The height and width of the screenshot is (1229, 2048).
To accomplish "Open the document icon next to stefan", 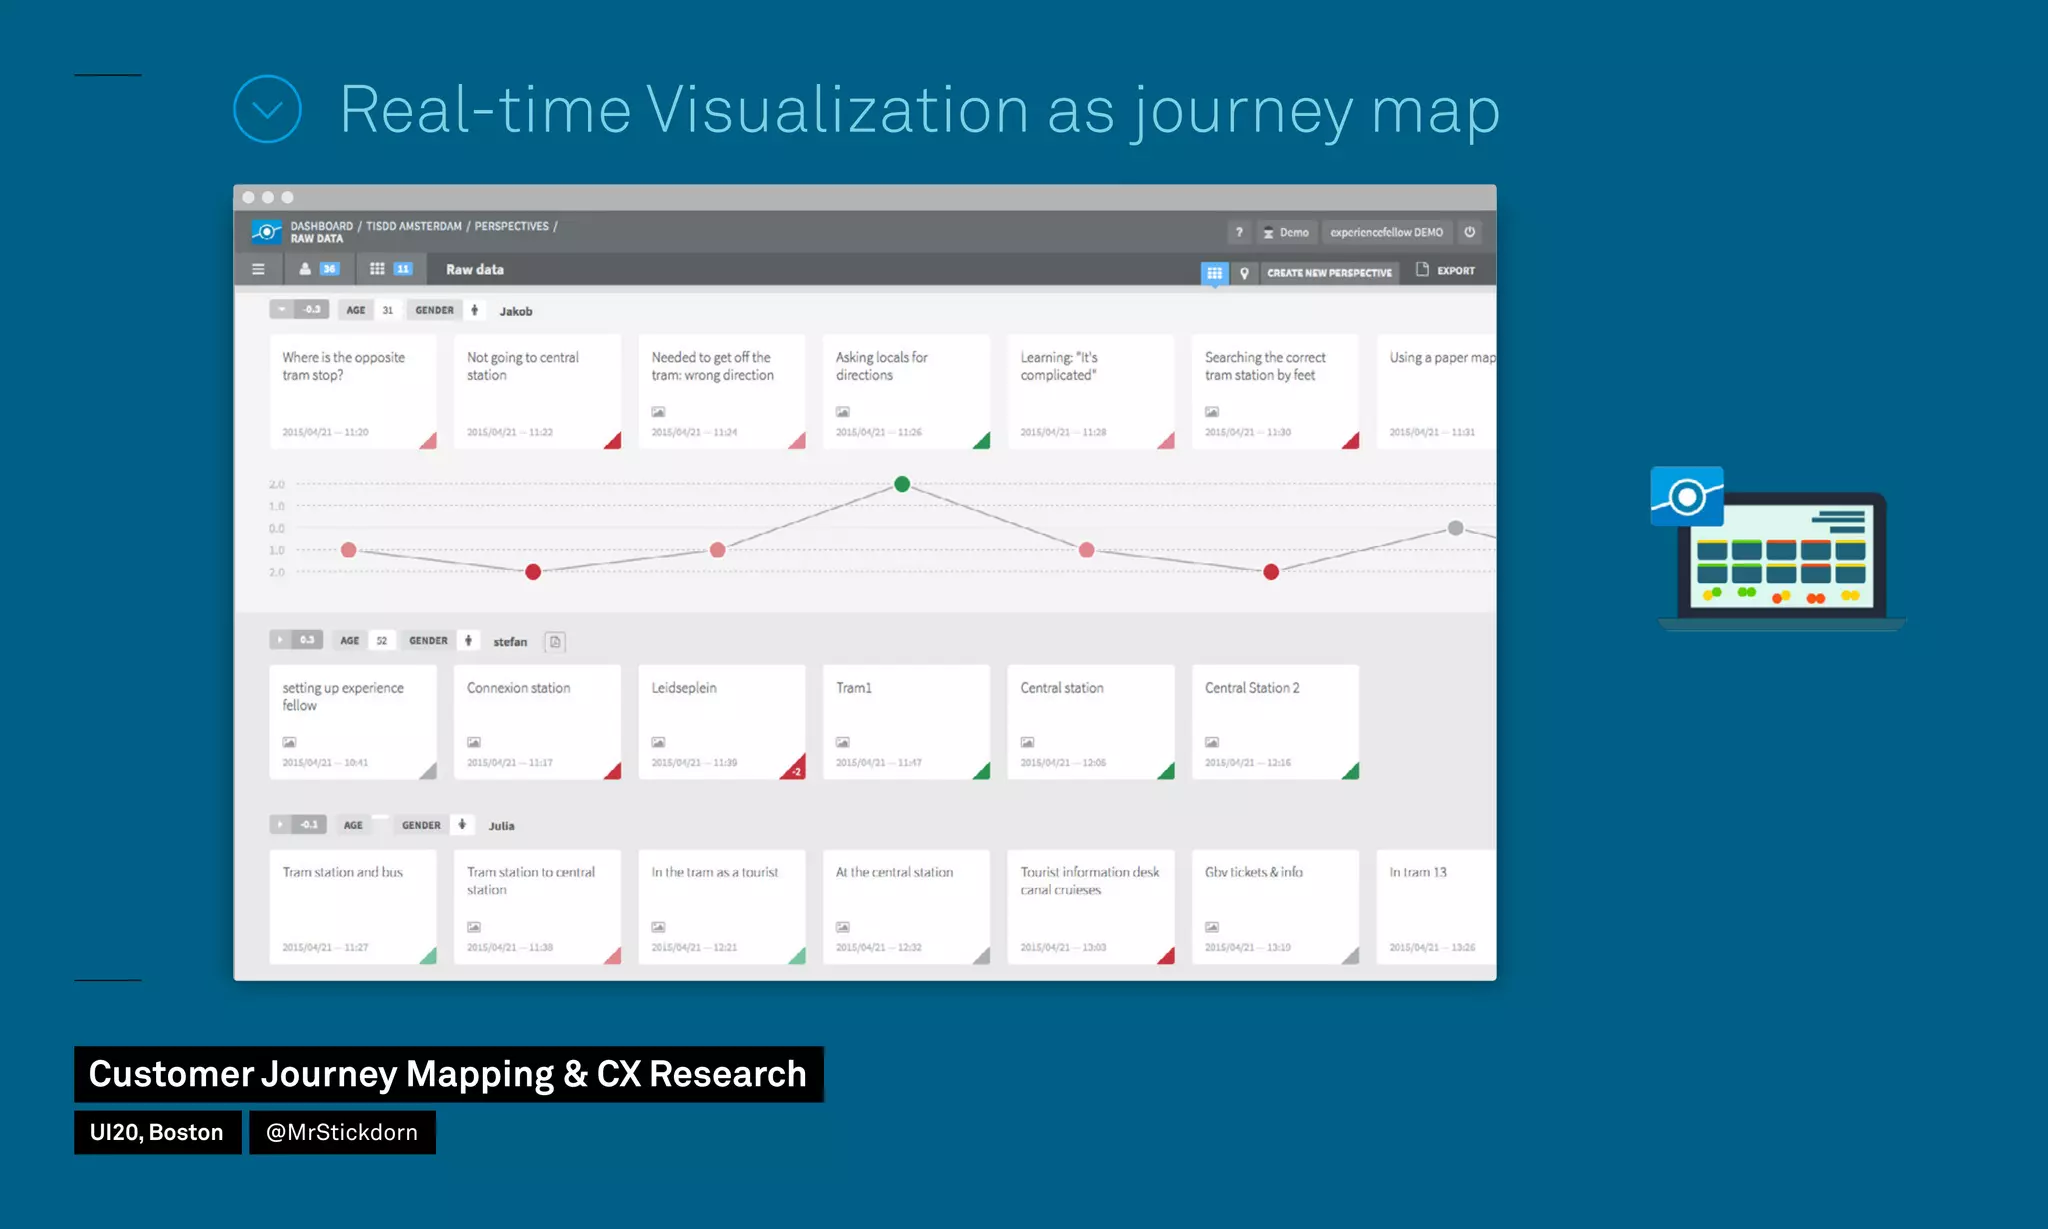I will (555, 642).
